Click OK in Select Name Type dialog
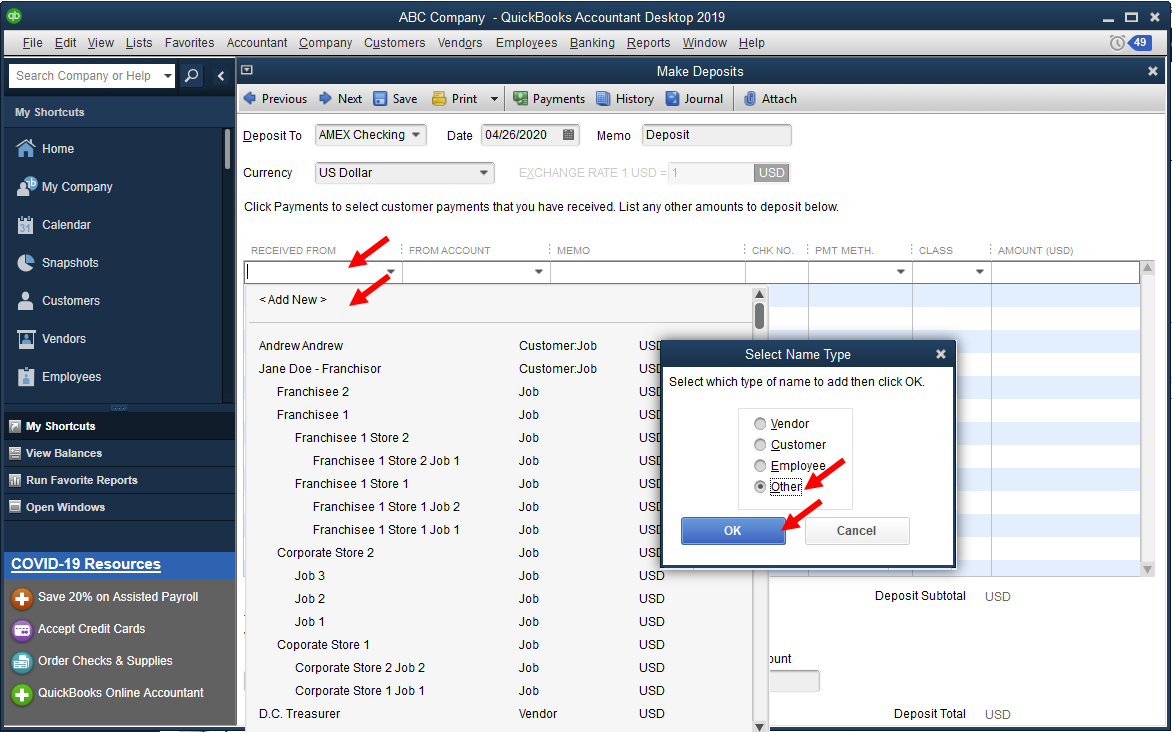This screenshot has width=1172, height=732. click(733, 531)
